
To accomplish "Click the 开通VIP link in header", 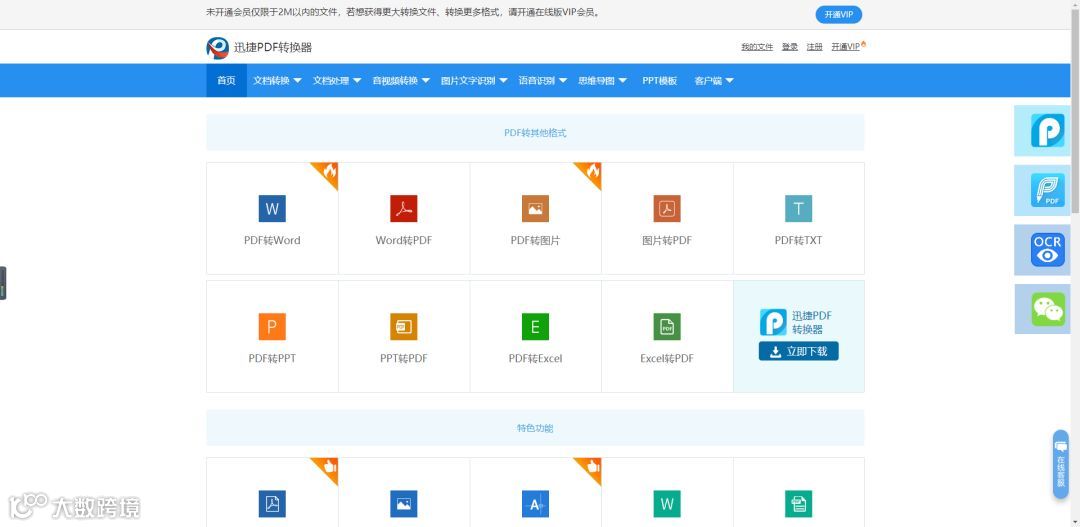I will point(848,47).
